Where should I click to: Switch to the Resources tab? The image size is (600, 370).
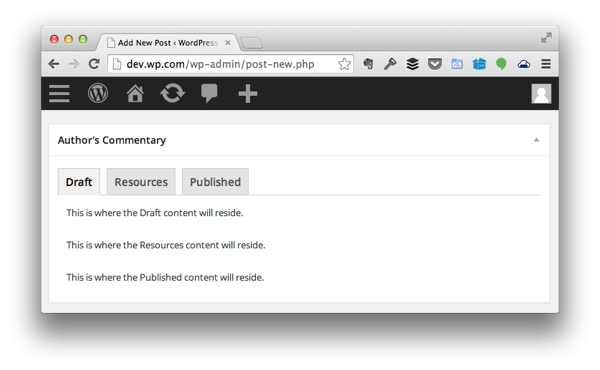(x=141, y=182)
